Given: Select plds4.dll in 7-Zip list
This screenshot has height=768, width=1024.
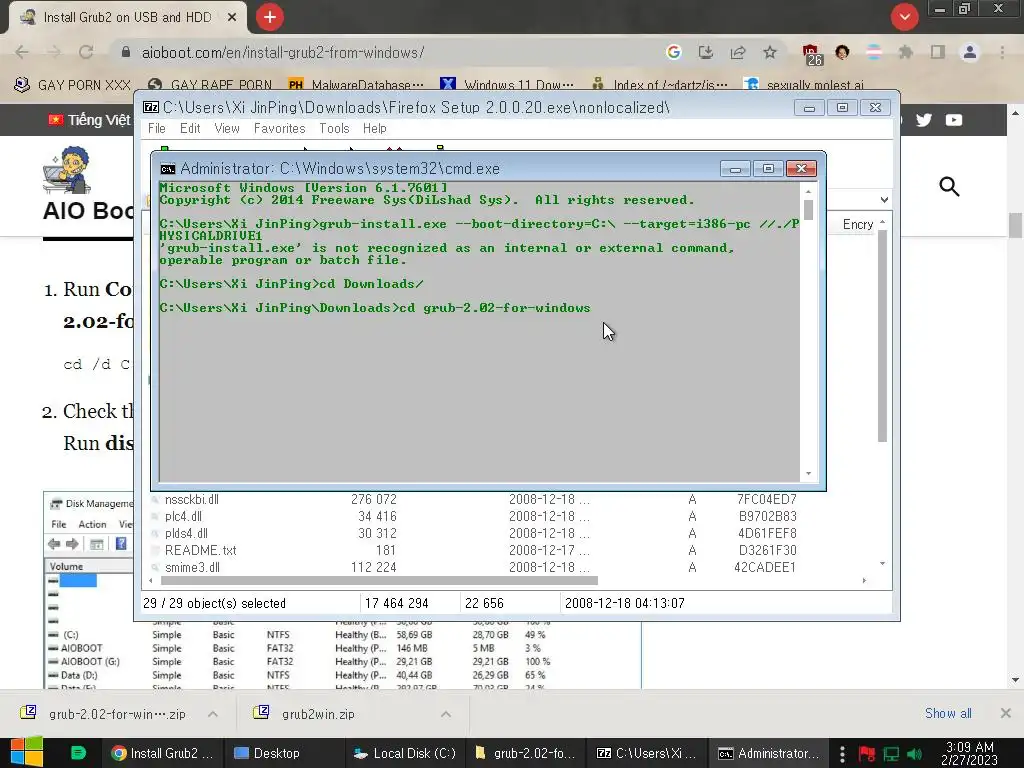Looking at the screenshot, I should coord(186,534).
